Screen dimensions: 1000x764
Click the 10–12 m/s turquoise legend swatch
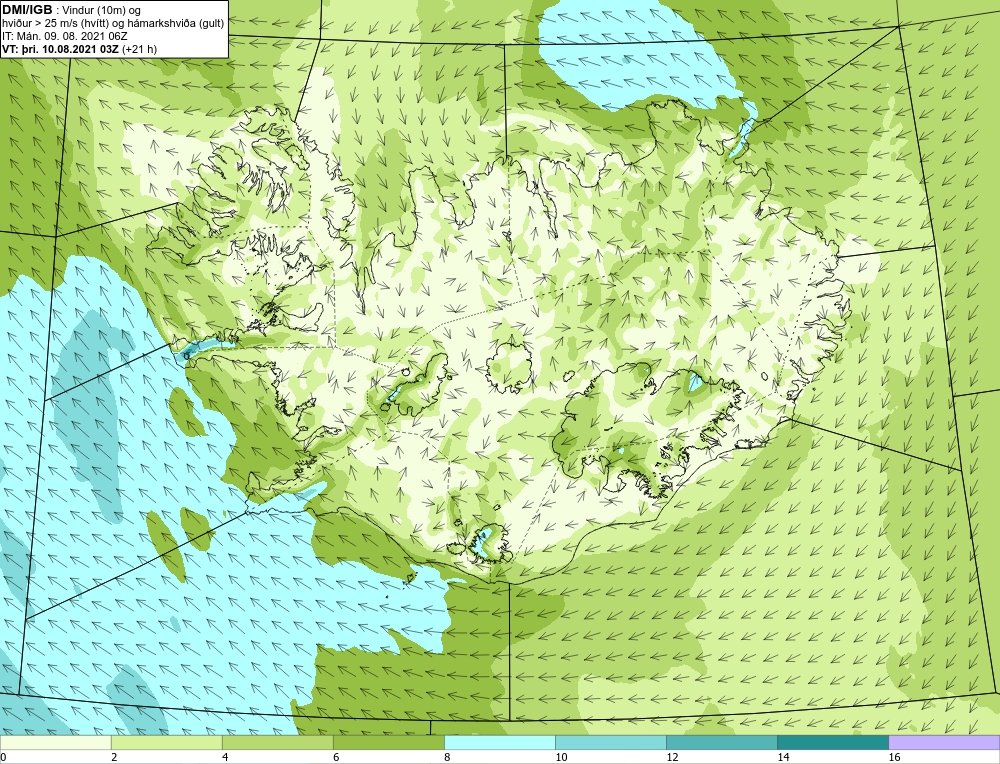tap(610, 742)
